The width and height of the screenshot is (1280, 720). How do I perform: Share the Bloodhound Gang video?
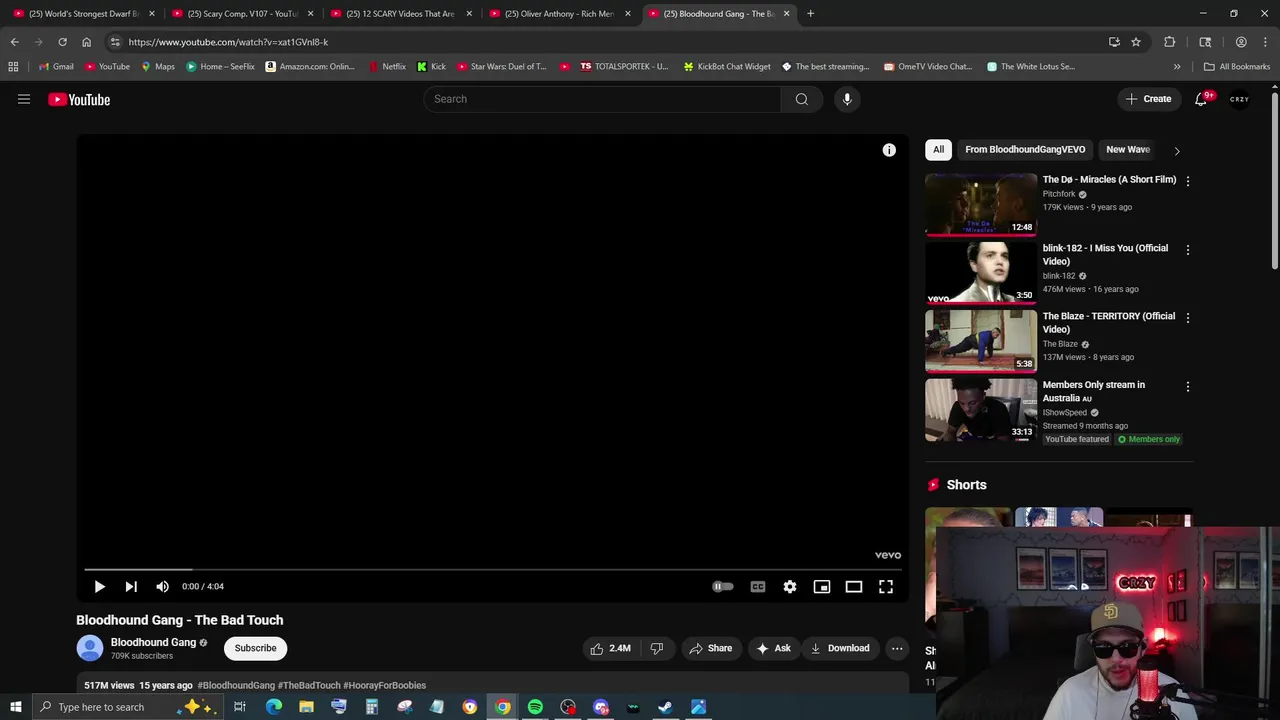[x=711, y=648]
